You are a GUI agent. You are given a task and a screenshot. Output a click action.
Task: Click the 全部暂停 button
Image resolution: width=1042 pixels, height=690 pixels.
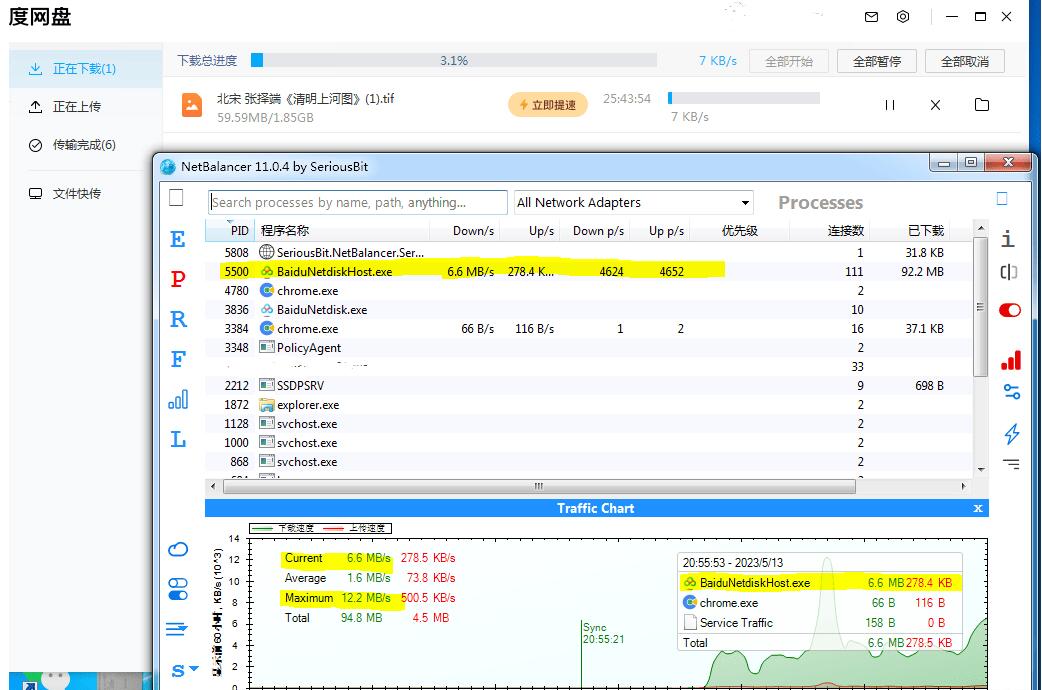click(877, 61)
